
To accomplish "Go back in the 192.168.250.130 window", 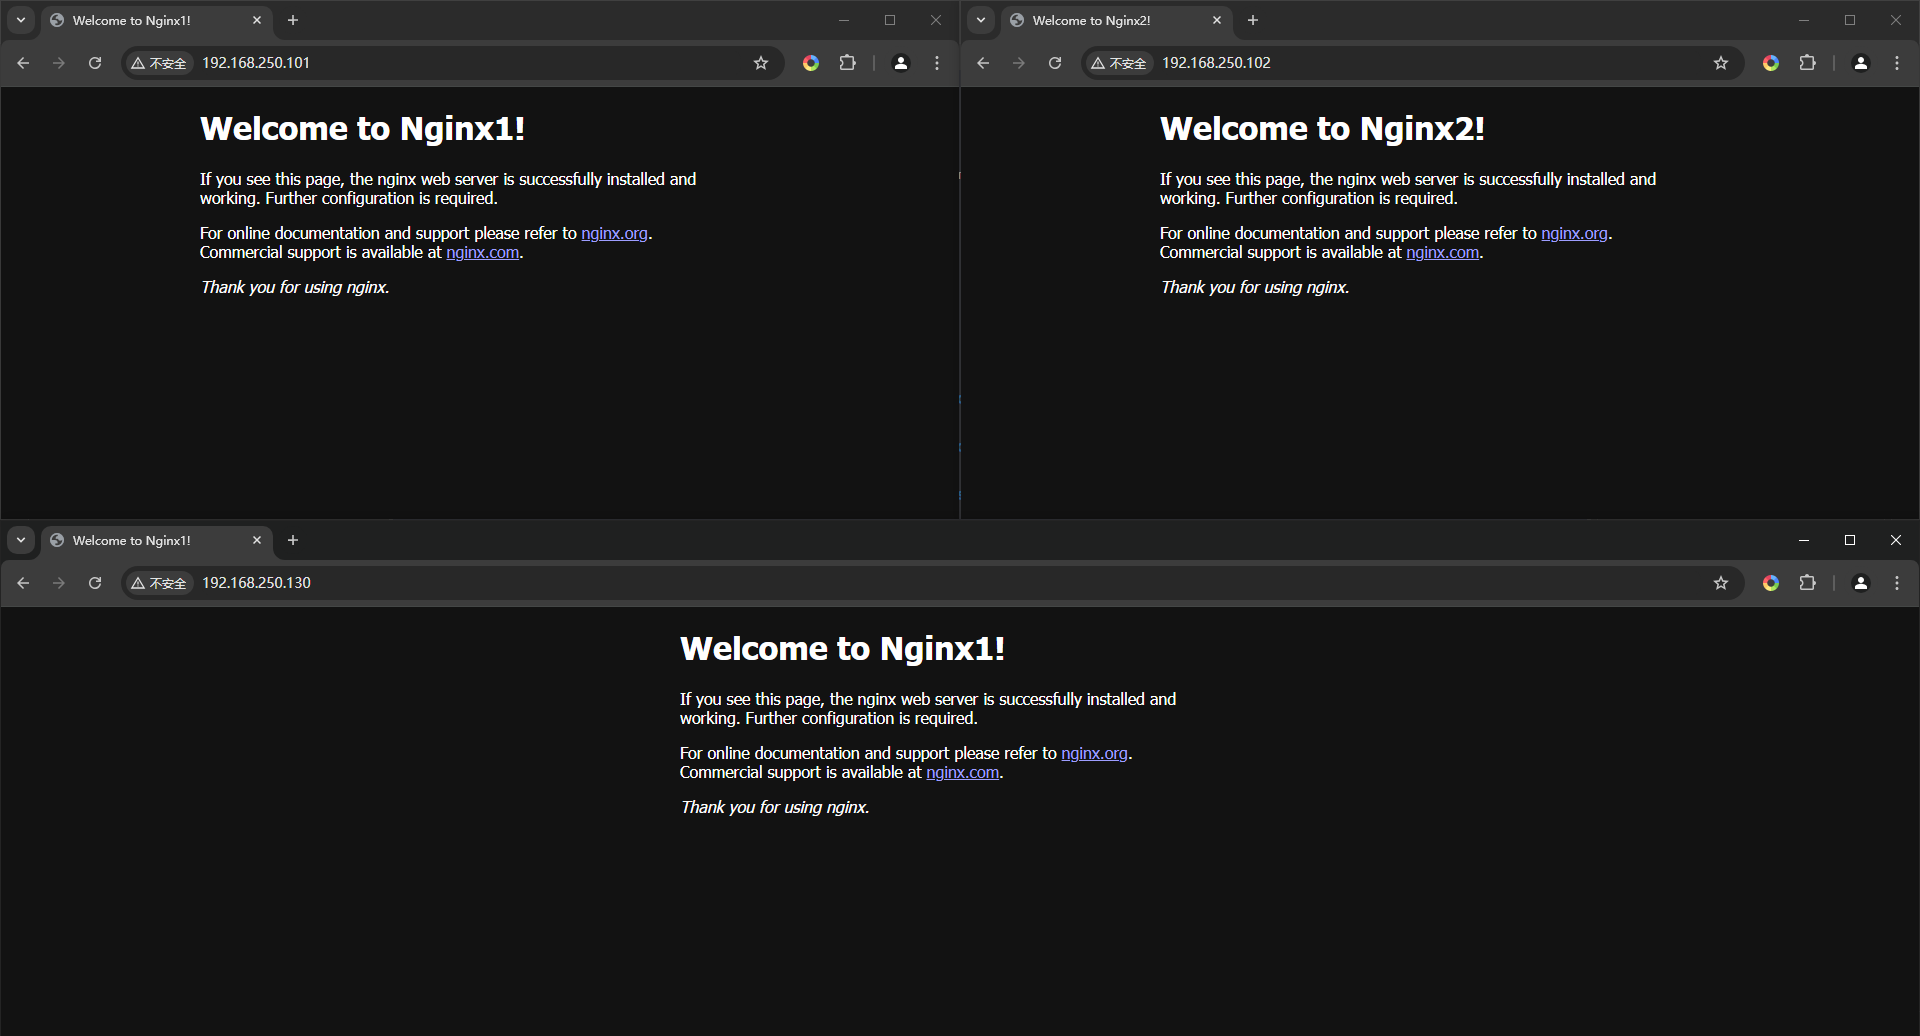I will click(23, 583).
